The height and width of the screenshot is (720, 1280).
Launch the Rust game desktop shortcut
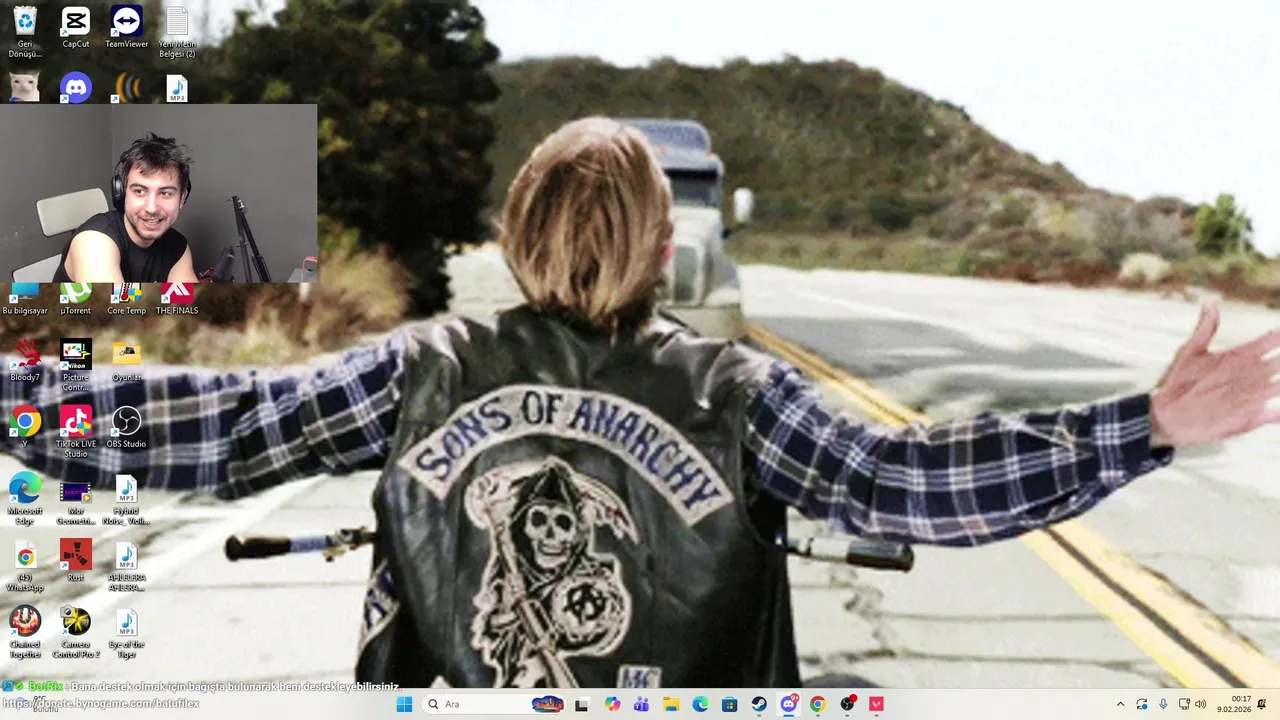coord(76,560)
